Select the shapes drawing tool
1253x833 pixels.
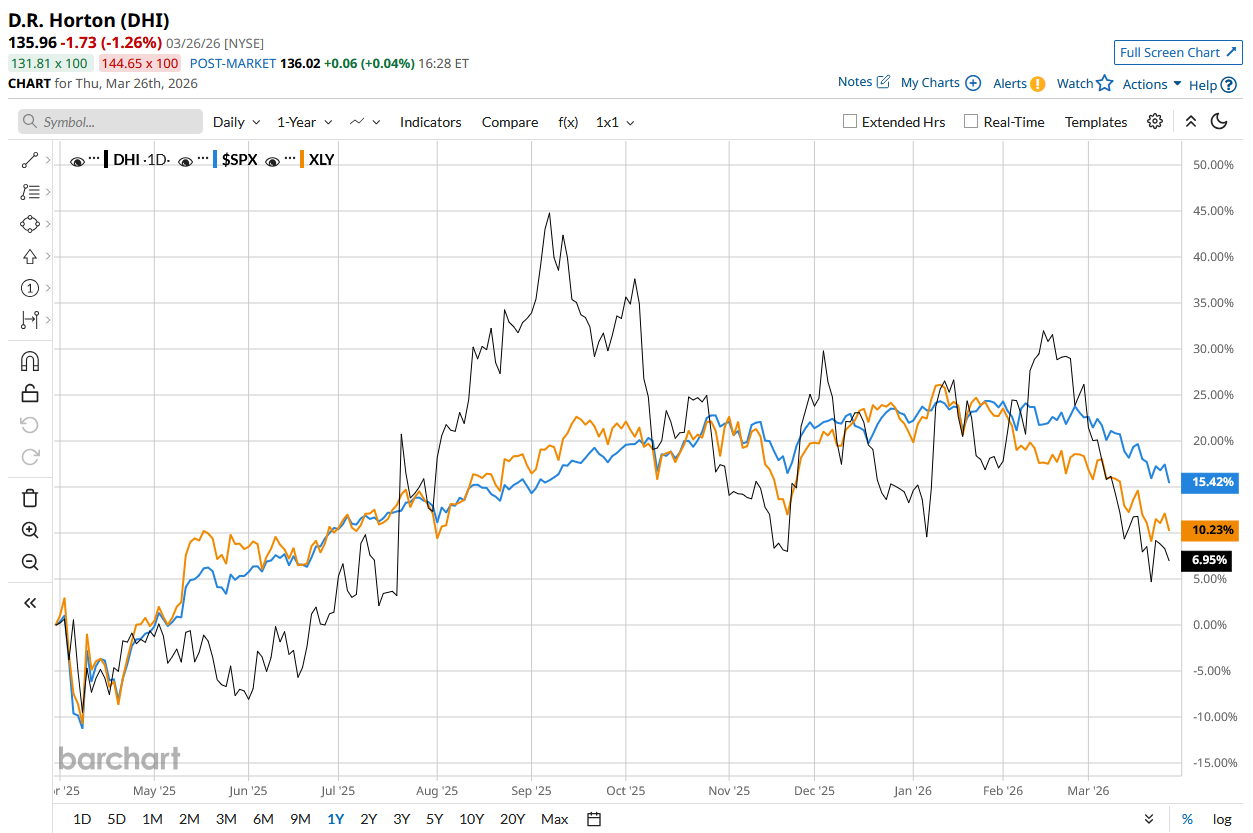29,223
